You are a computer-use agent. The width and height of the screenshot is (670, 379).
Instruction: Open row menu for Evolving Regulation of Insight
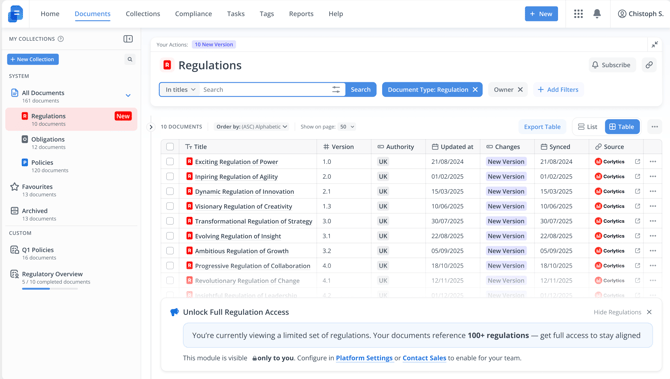pyautogui.click(x=653, y=236)
